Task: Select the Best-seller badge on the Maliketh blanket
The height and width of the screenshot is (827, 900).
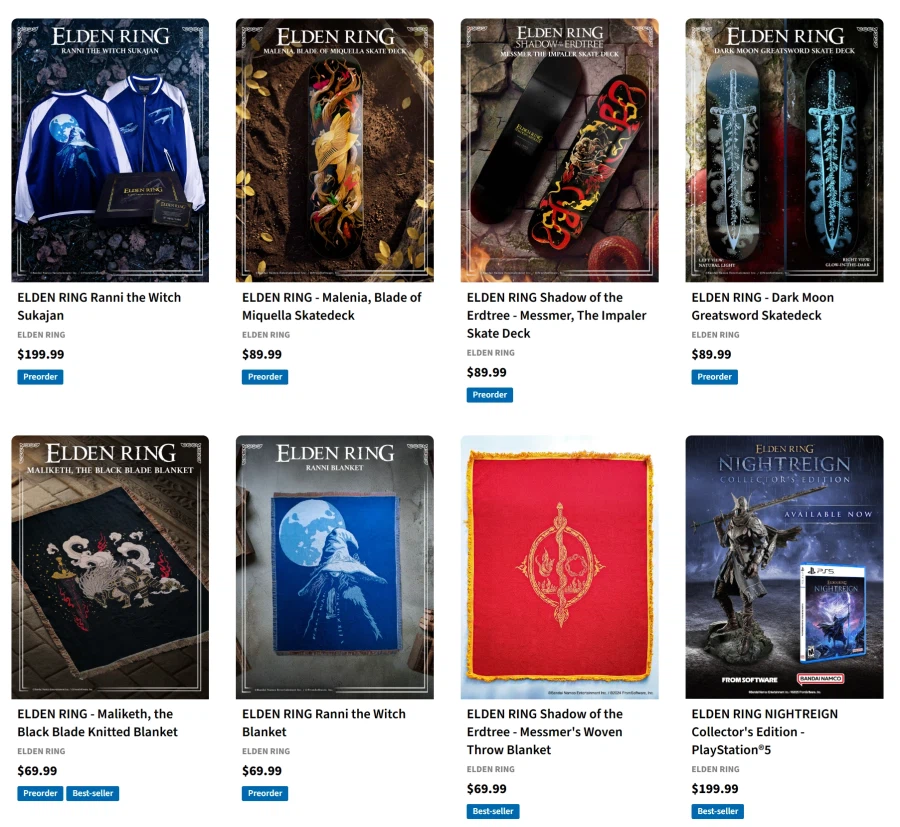Action: pyautogui.click(x=92, y=793)
